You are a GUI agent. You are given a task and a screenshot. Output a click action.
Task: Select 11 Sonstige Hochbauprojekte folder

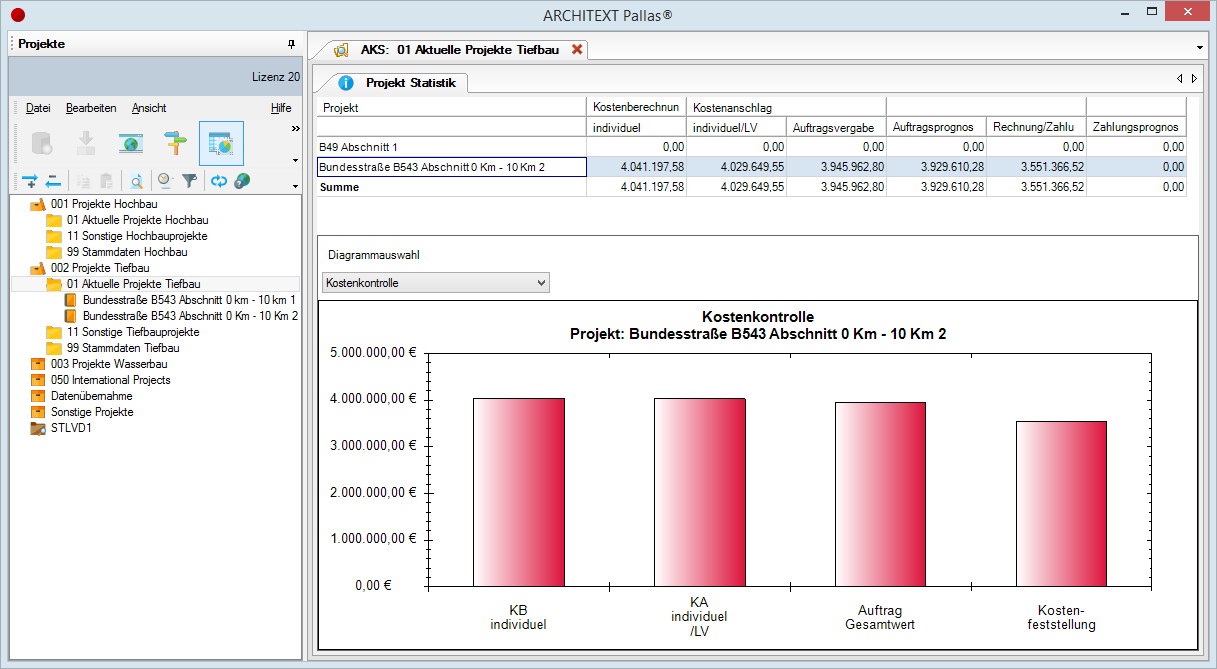(x=137, y=236)
